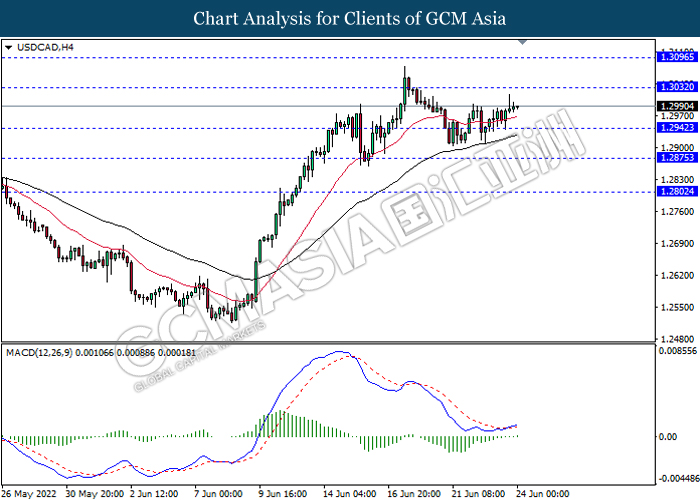This screenshot has height=500, width=700.
Task: Open the USDCAD,H4 symbol dropdown arrow
Action: pyautogui.click(x=8, y=47)
